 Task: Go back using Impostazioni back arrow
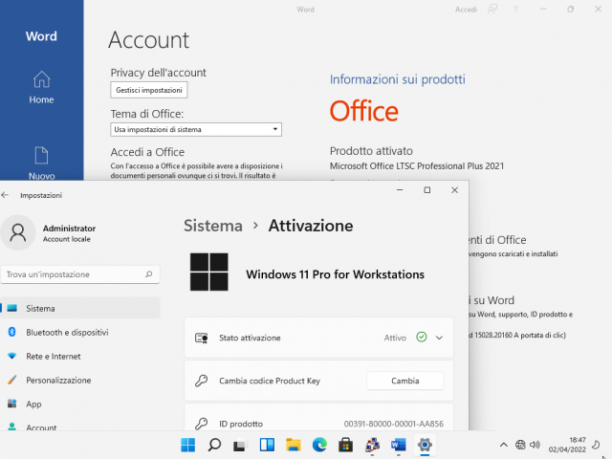coord(5,195)
